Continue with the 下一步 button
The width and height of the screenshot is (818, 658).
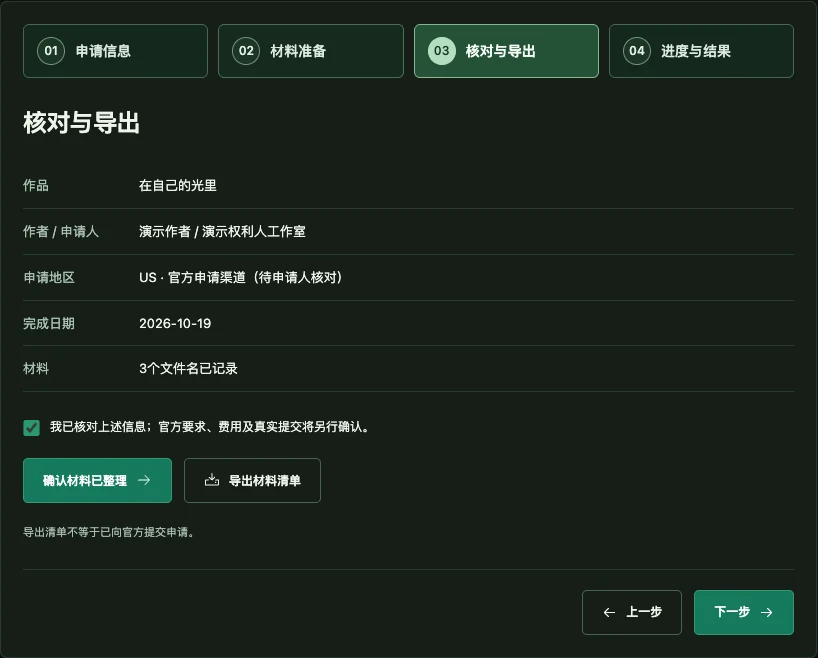744,612
